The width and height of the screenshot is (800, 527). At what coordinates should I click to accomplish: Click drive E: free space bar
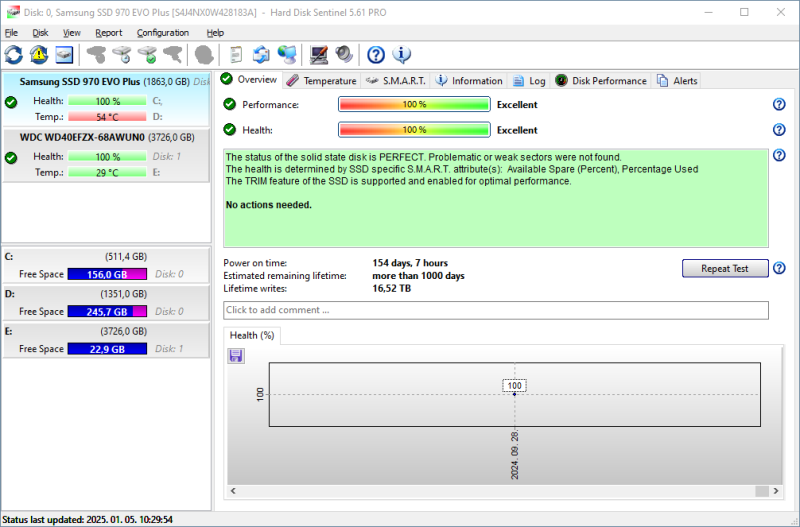(107, 349)
